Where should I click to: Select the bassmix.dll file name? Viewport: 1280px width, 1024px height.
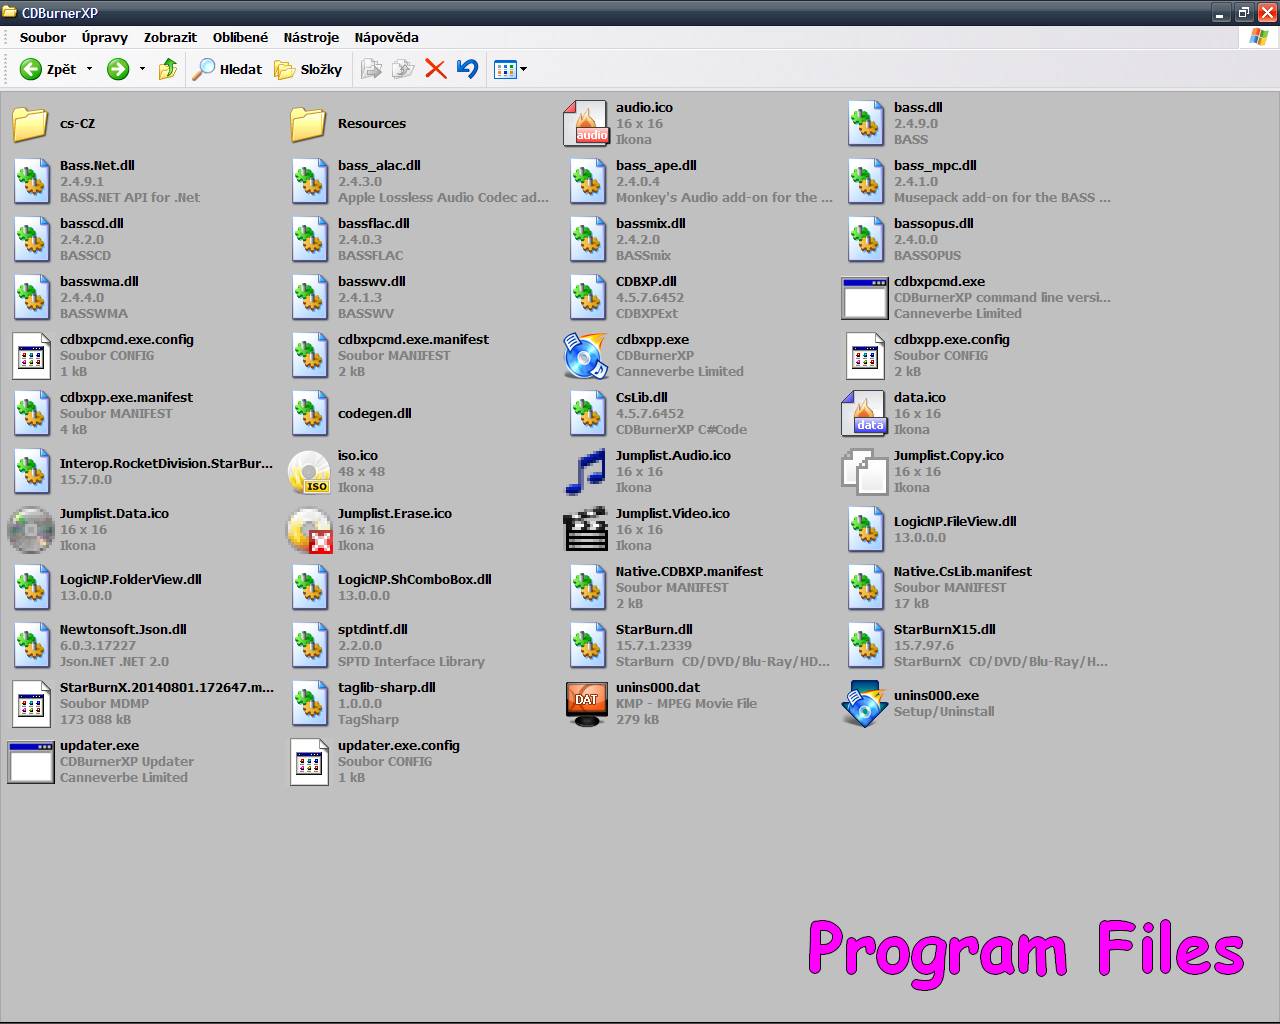click(x=651, y=223)
